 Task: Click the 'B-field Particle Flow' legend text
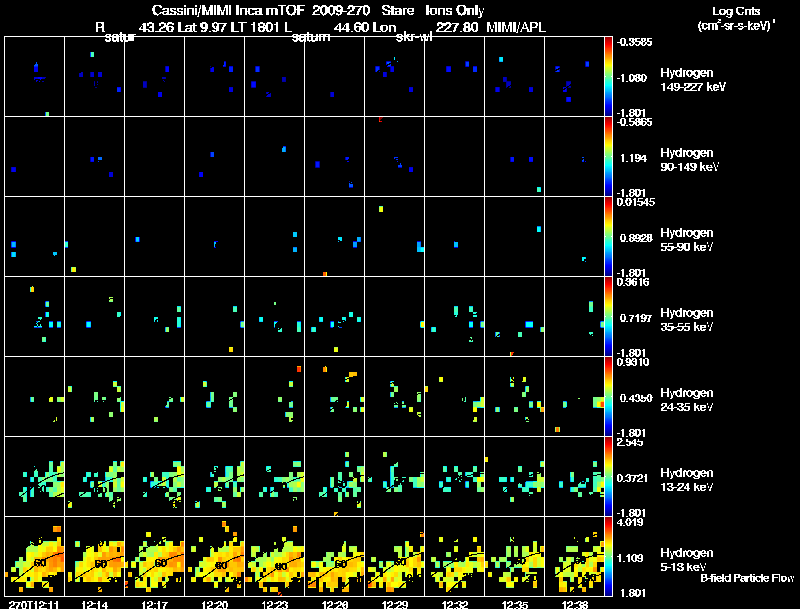pyautogui.click(x=747, y=578)
